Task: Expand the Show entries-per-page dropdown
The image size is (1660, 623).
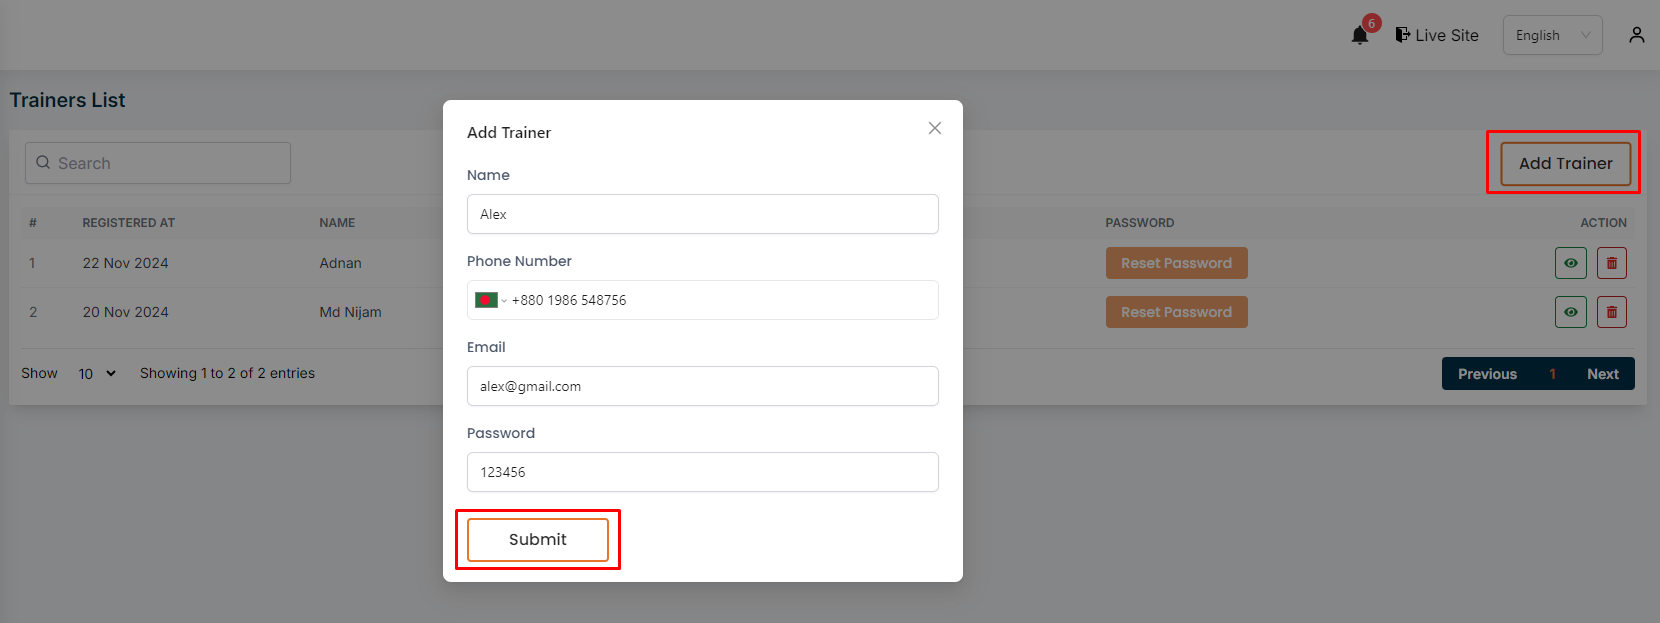Action: point(95,373)
